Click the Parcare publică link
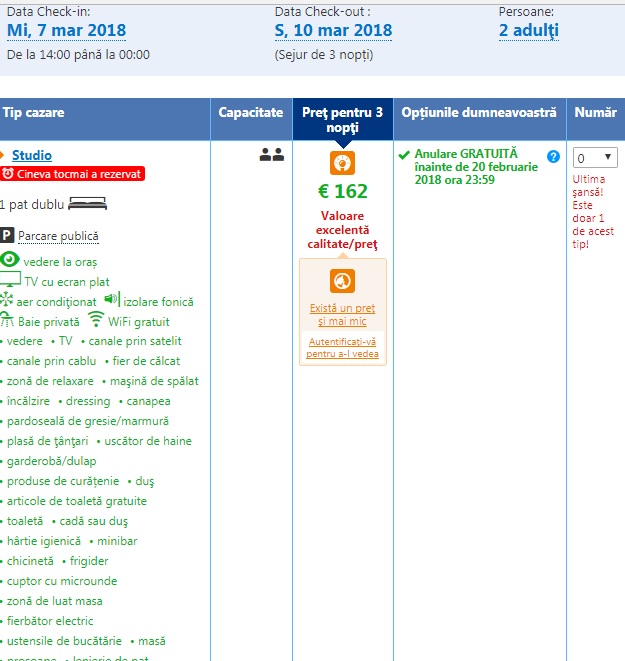The width and height of the screenshot is (625, 661). click(58, 236)
